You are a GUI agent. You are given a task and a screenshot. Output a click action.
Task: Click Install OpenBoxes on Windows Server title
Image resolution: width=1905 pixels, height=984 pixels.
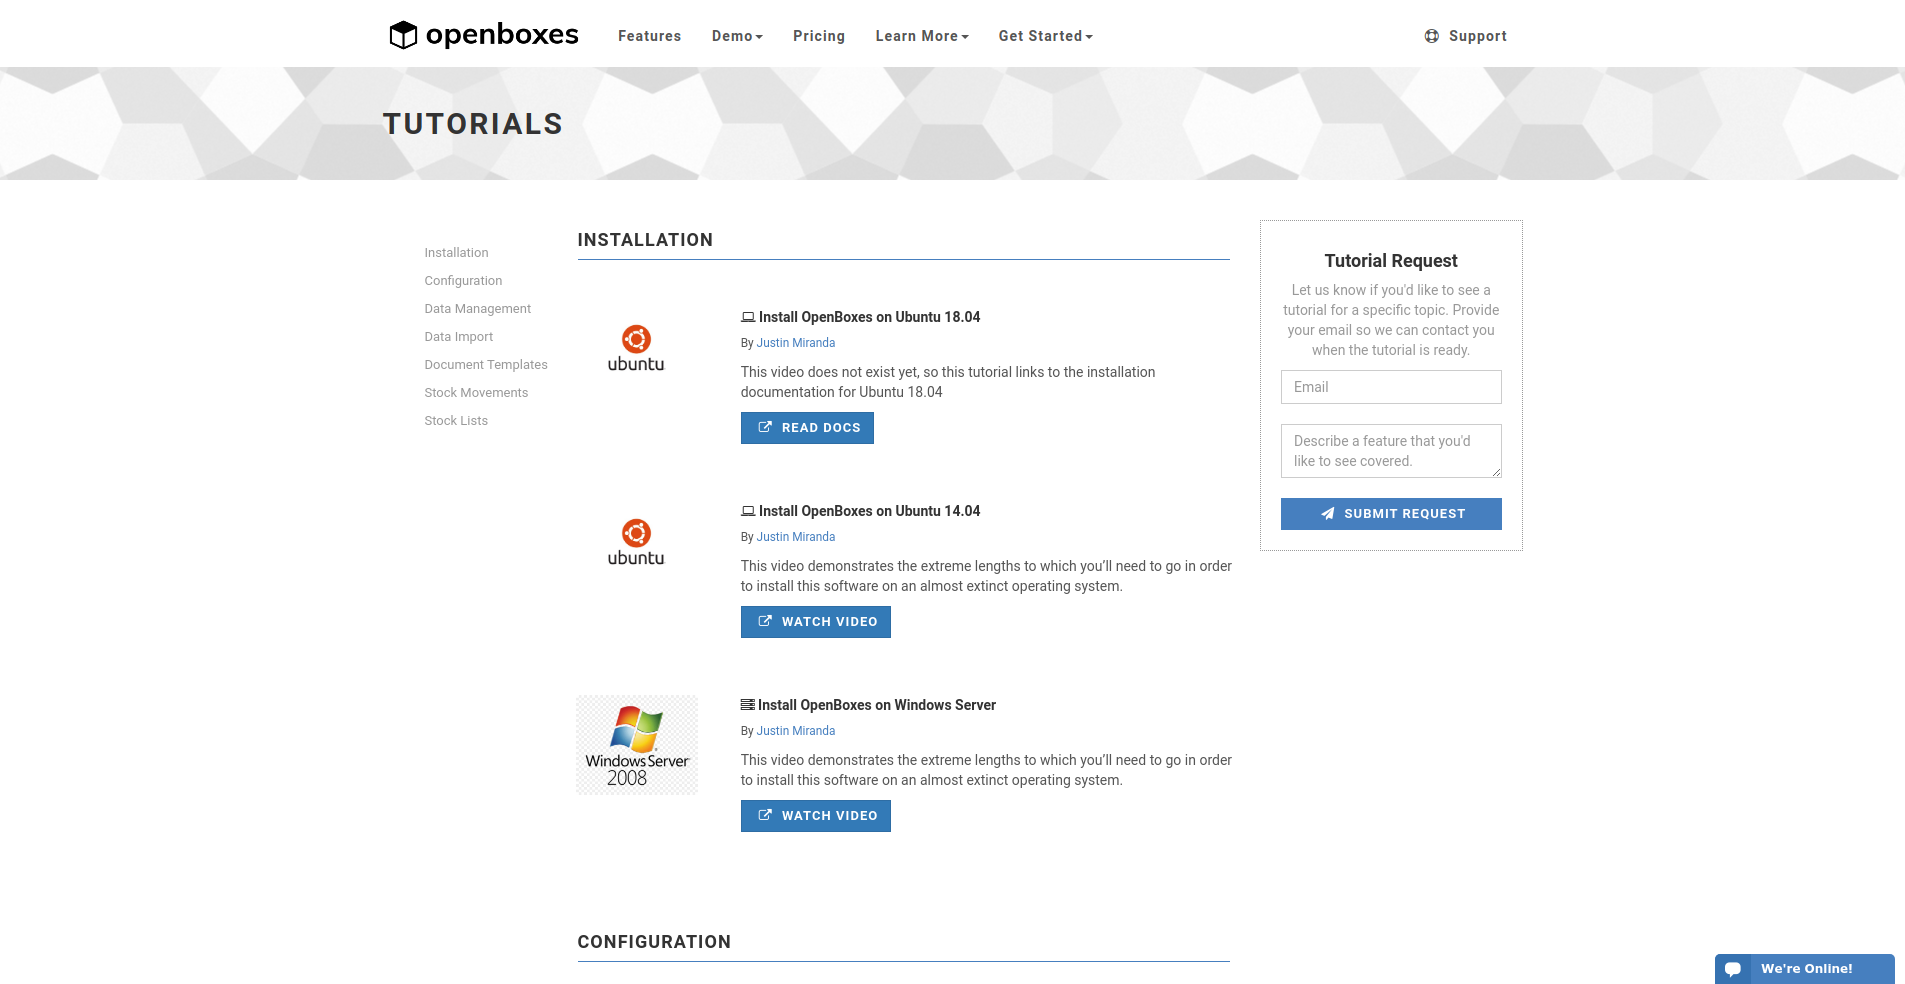[x=877, y=705]
